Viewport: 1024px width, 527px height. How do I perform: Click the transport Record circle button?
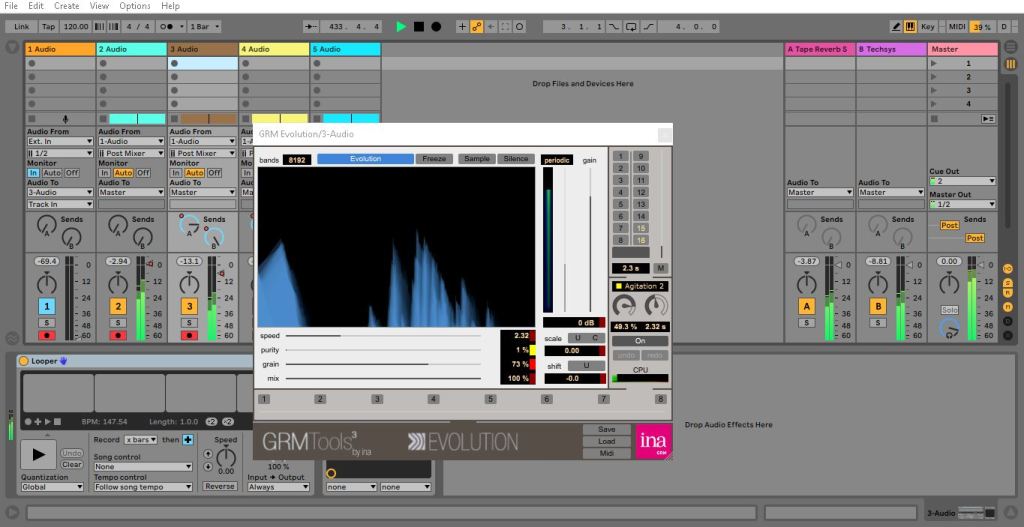[x=436, y=26]
